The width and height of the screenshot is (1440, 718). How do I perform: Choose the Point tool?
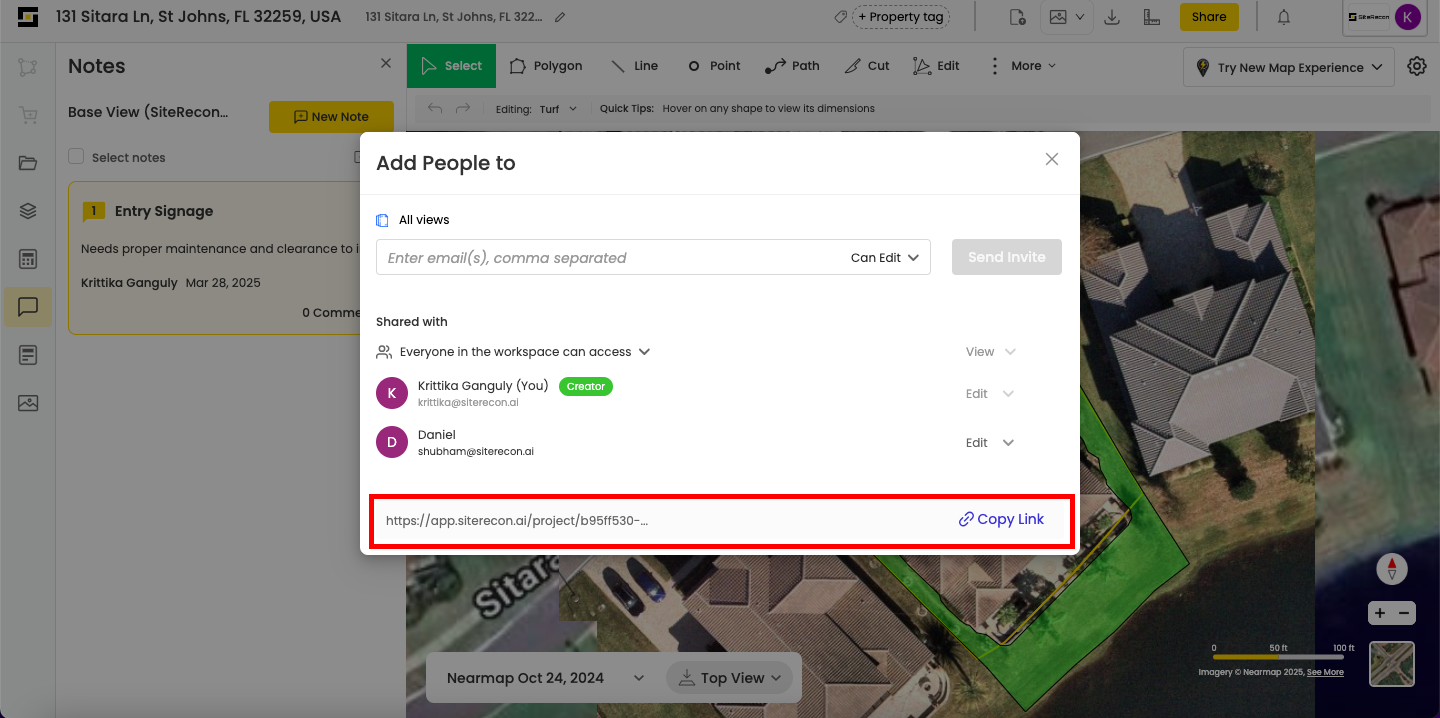point(714,66)
